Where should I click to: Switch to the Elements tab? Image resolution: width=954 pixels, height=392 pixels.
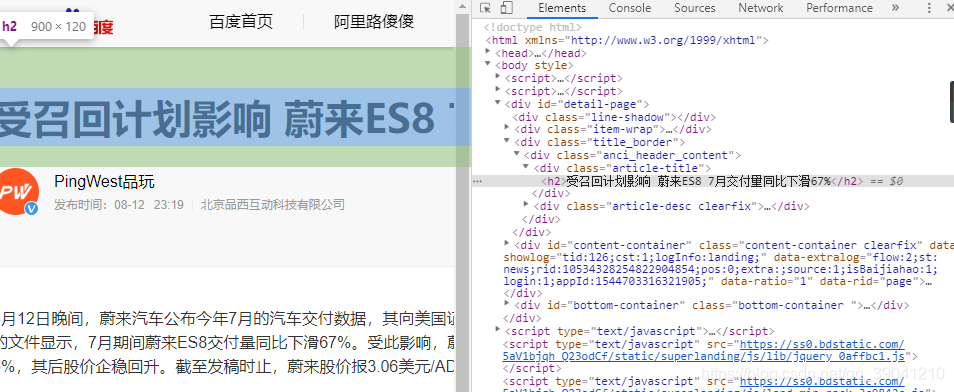562,8
